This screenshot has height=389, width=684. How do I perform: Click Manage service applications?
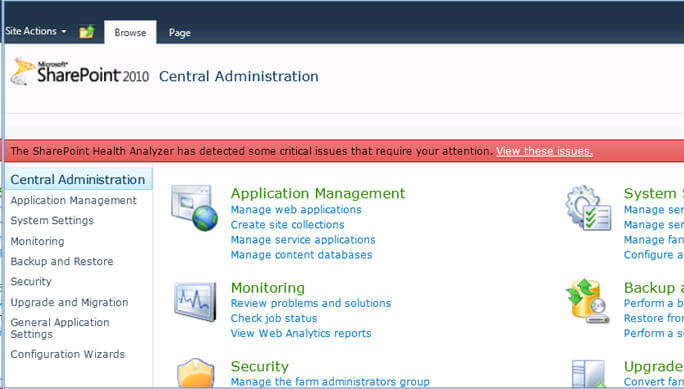point(303,240)
